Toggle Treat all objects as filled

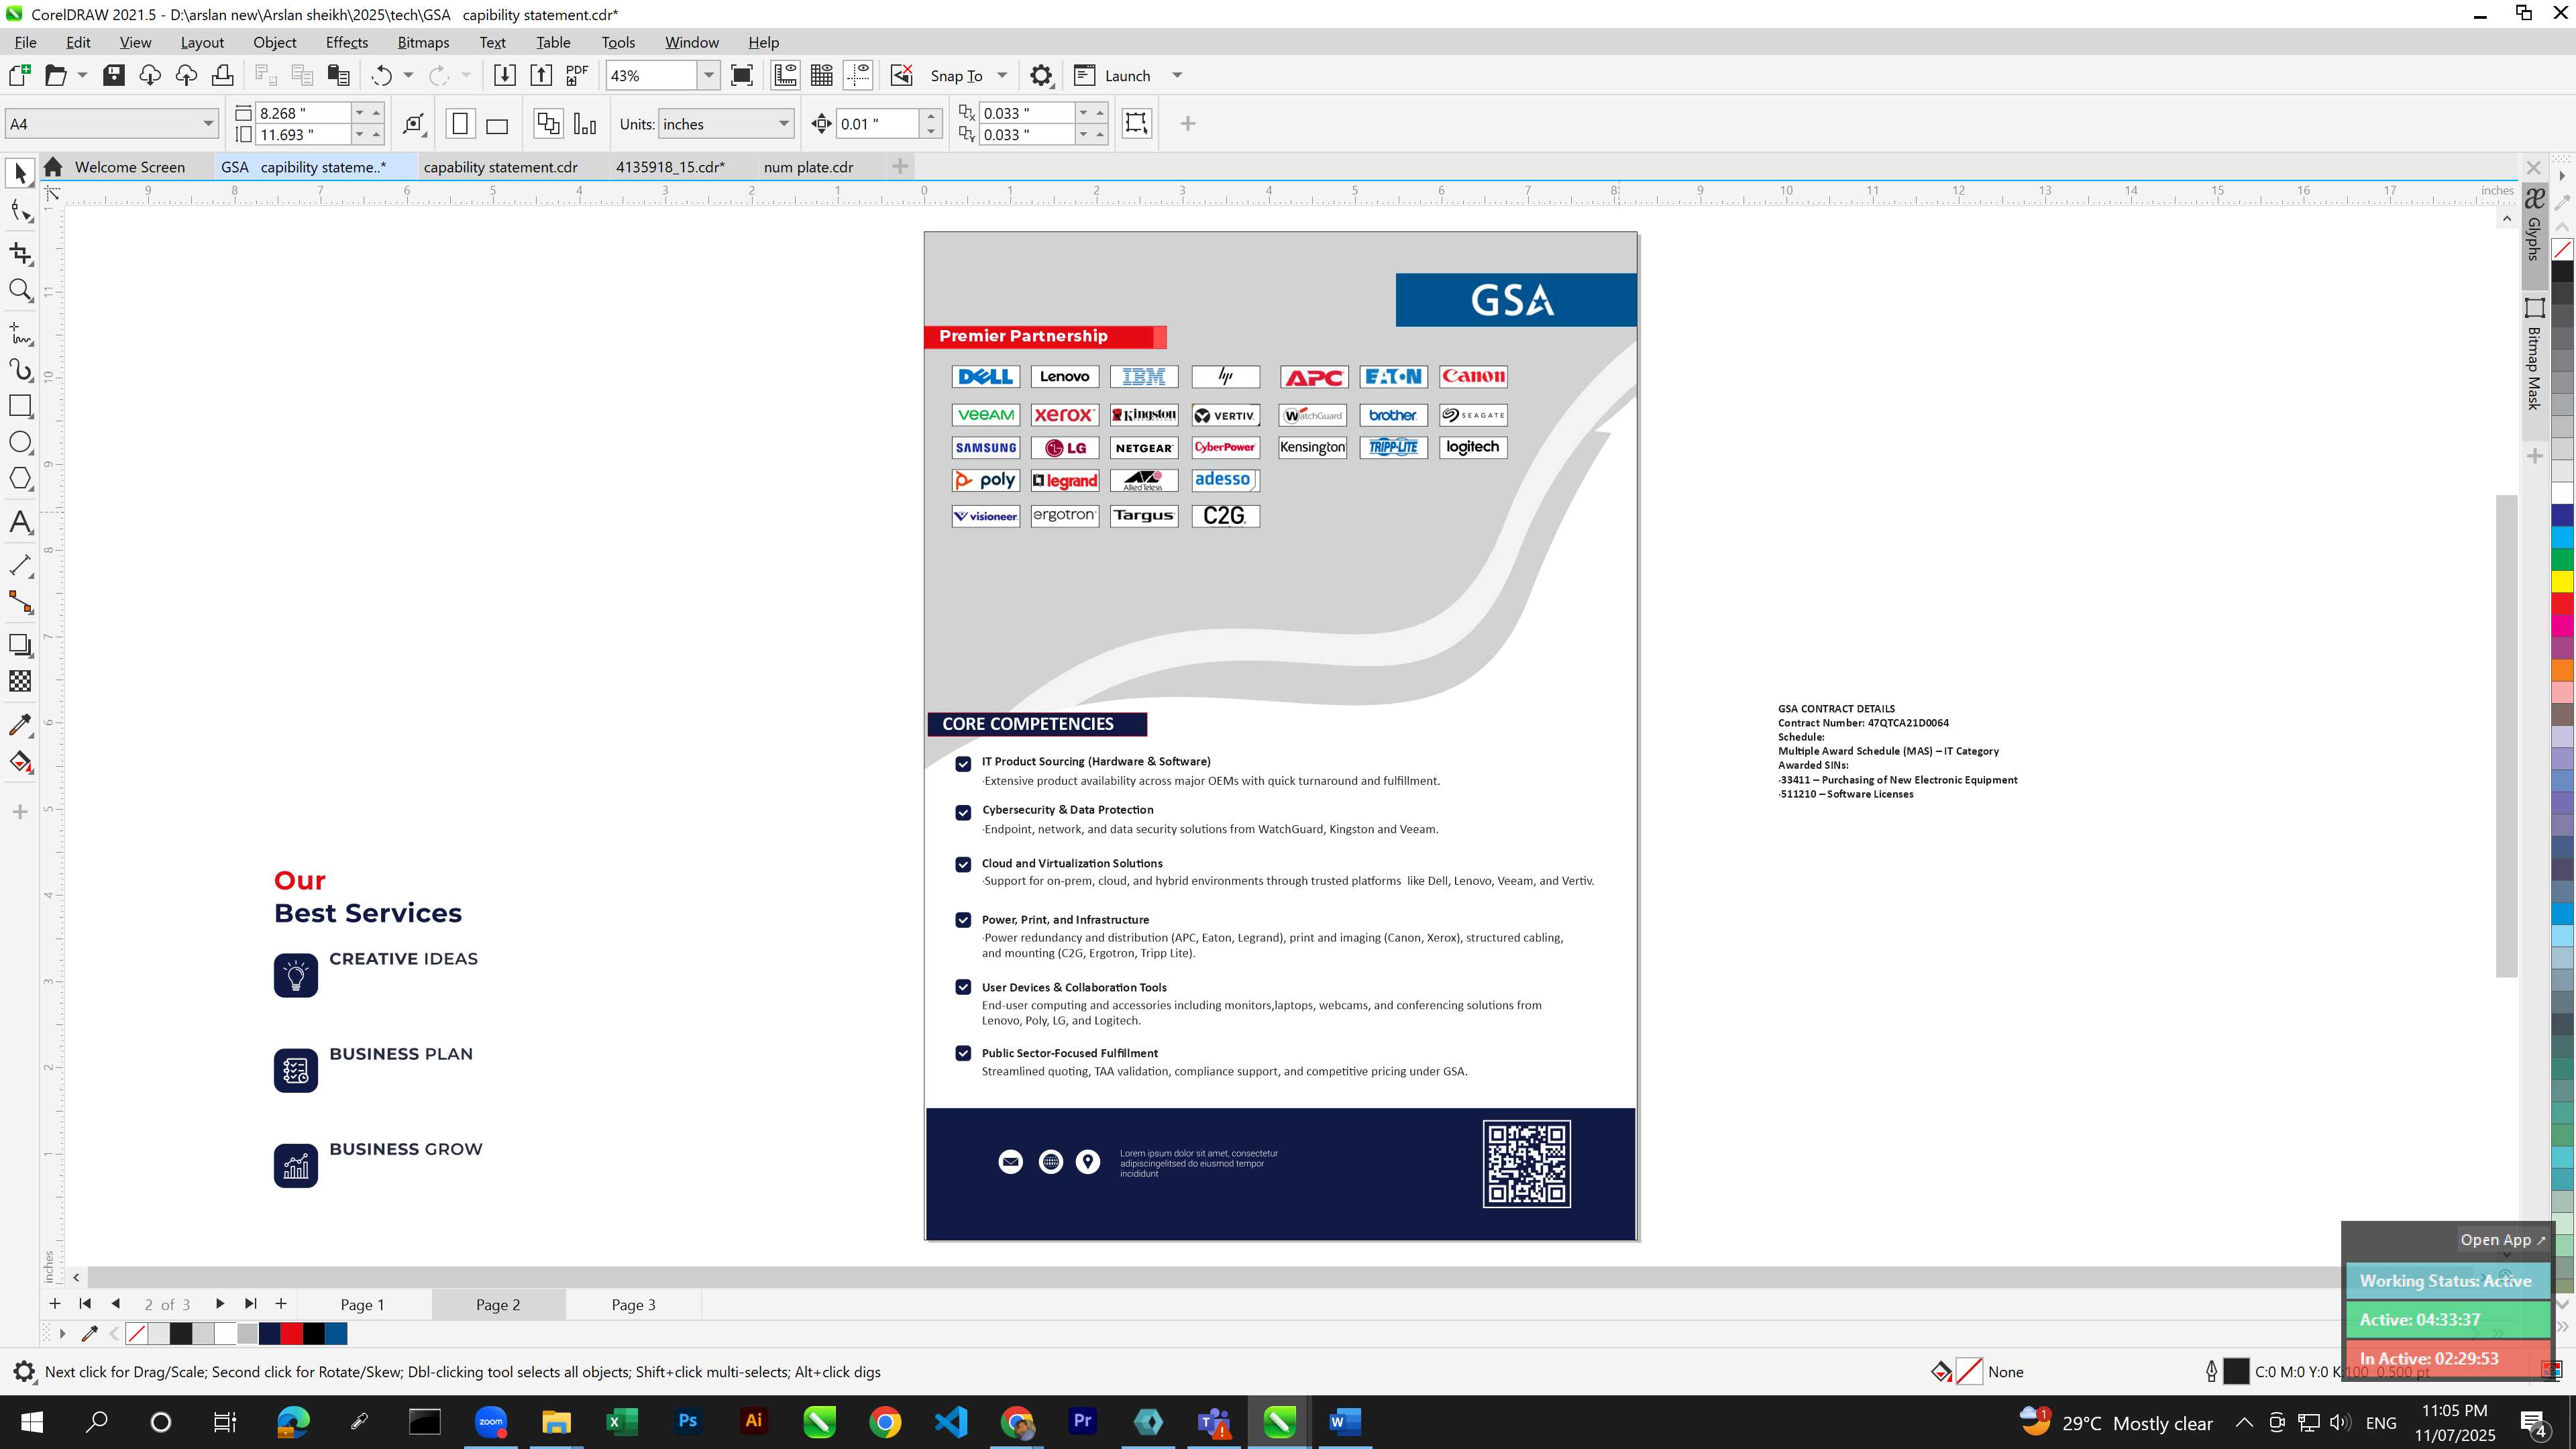pos(1136,123)
